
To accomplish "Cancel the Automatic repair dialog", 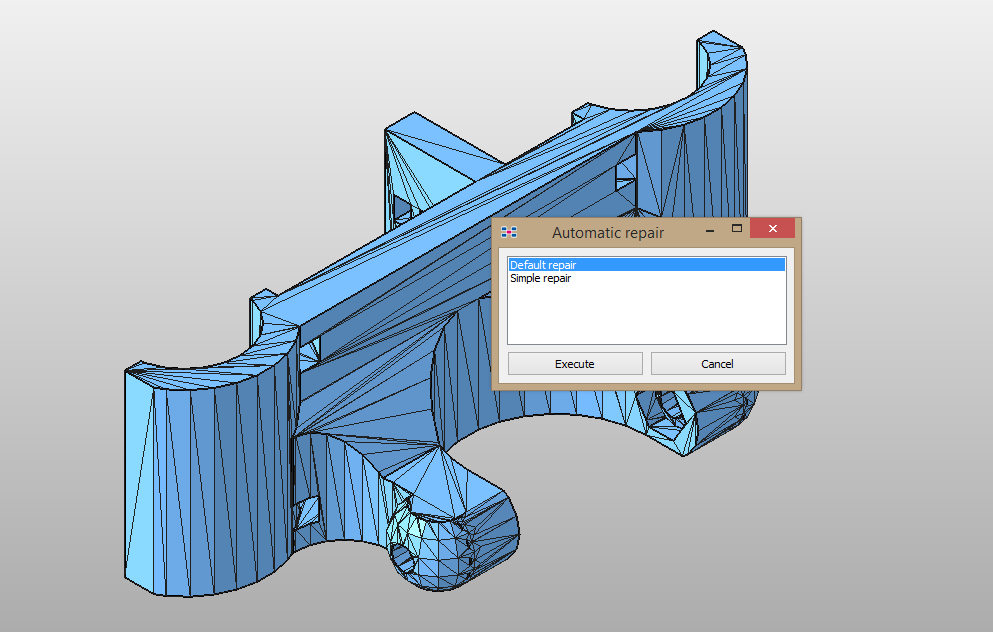I will click(x=718, y=363).
